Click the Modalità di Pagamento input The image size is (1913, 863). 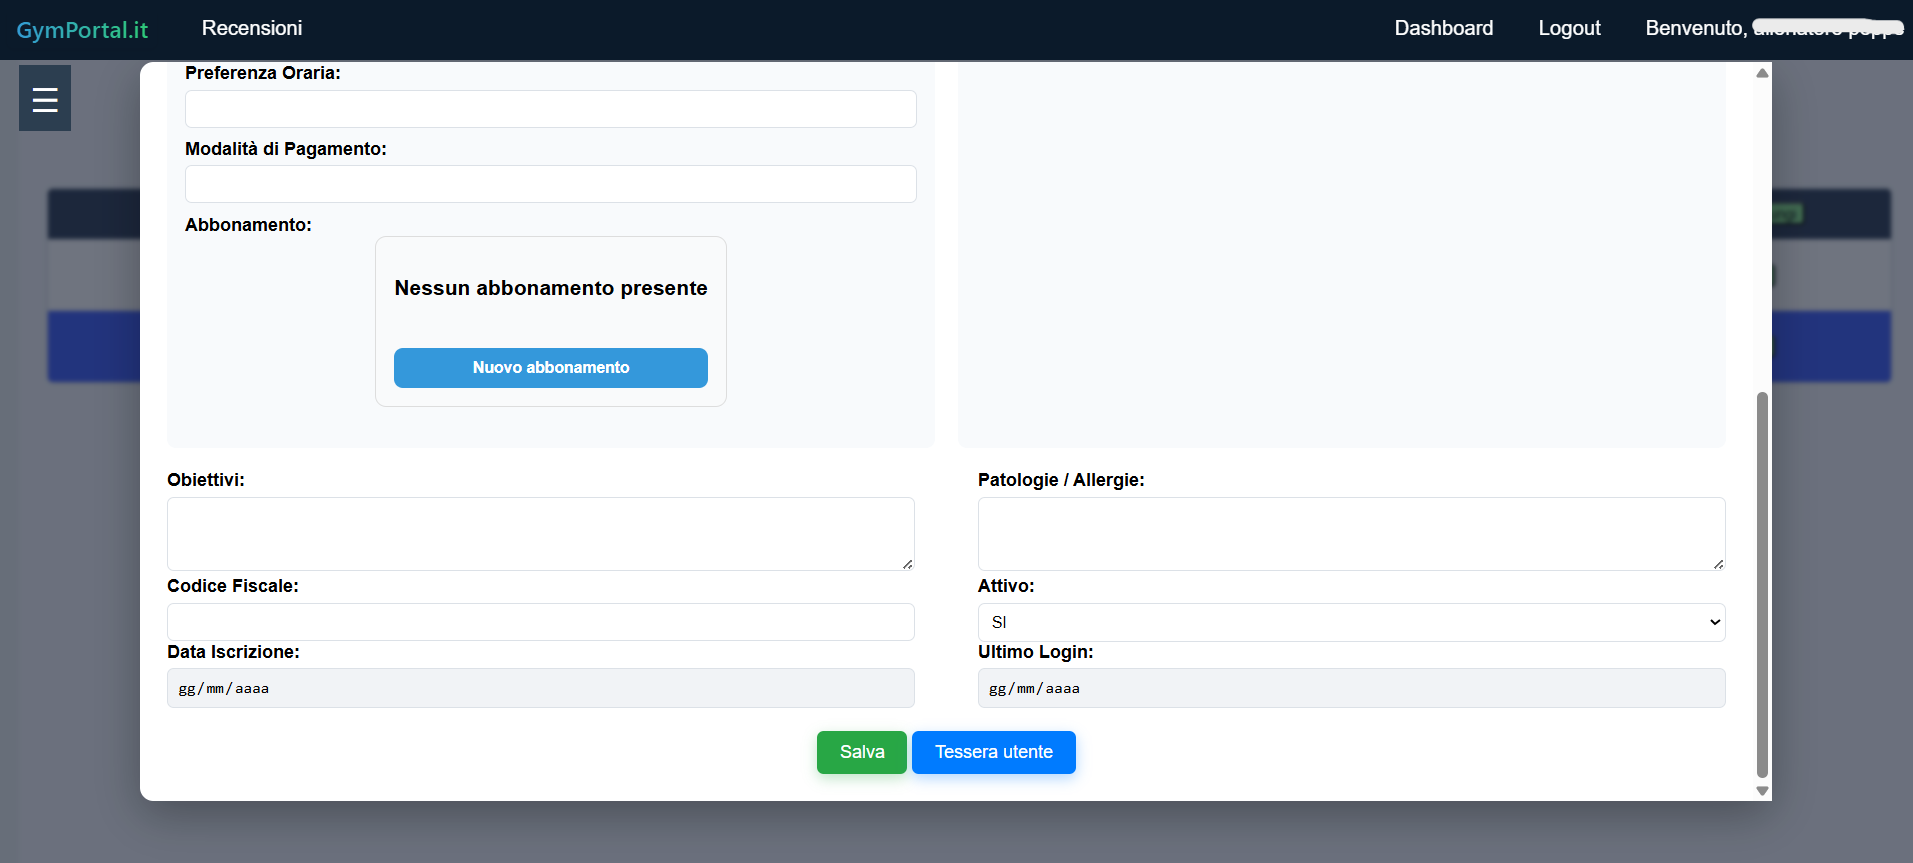pos(550,184)
